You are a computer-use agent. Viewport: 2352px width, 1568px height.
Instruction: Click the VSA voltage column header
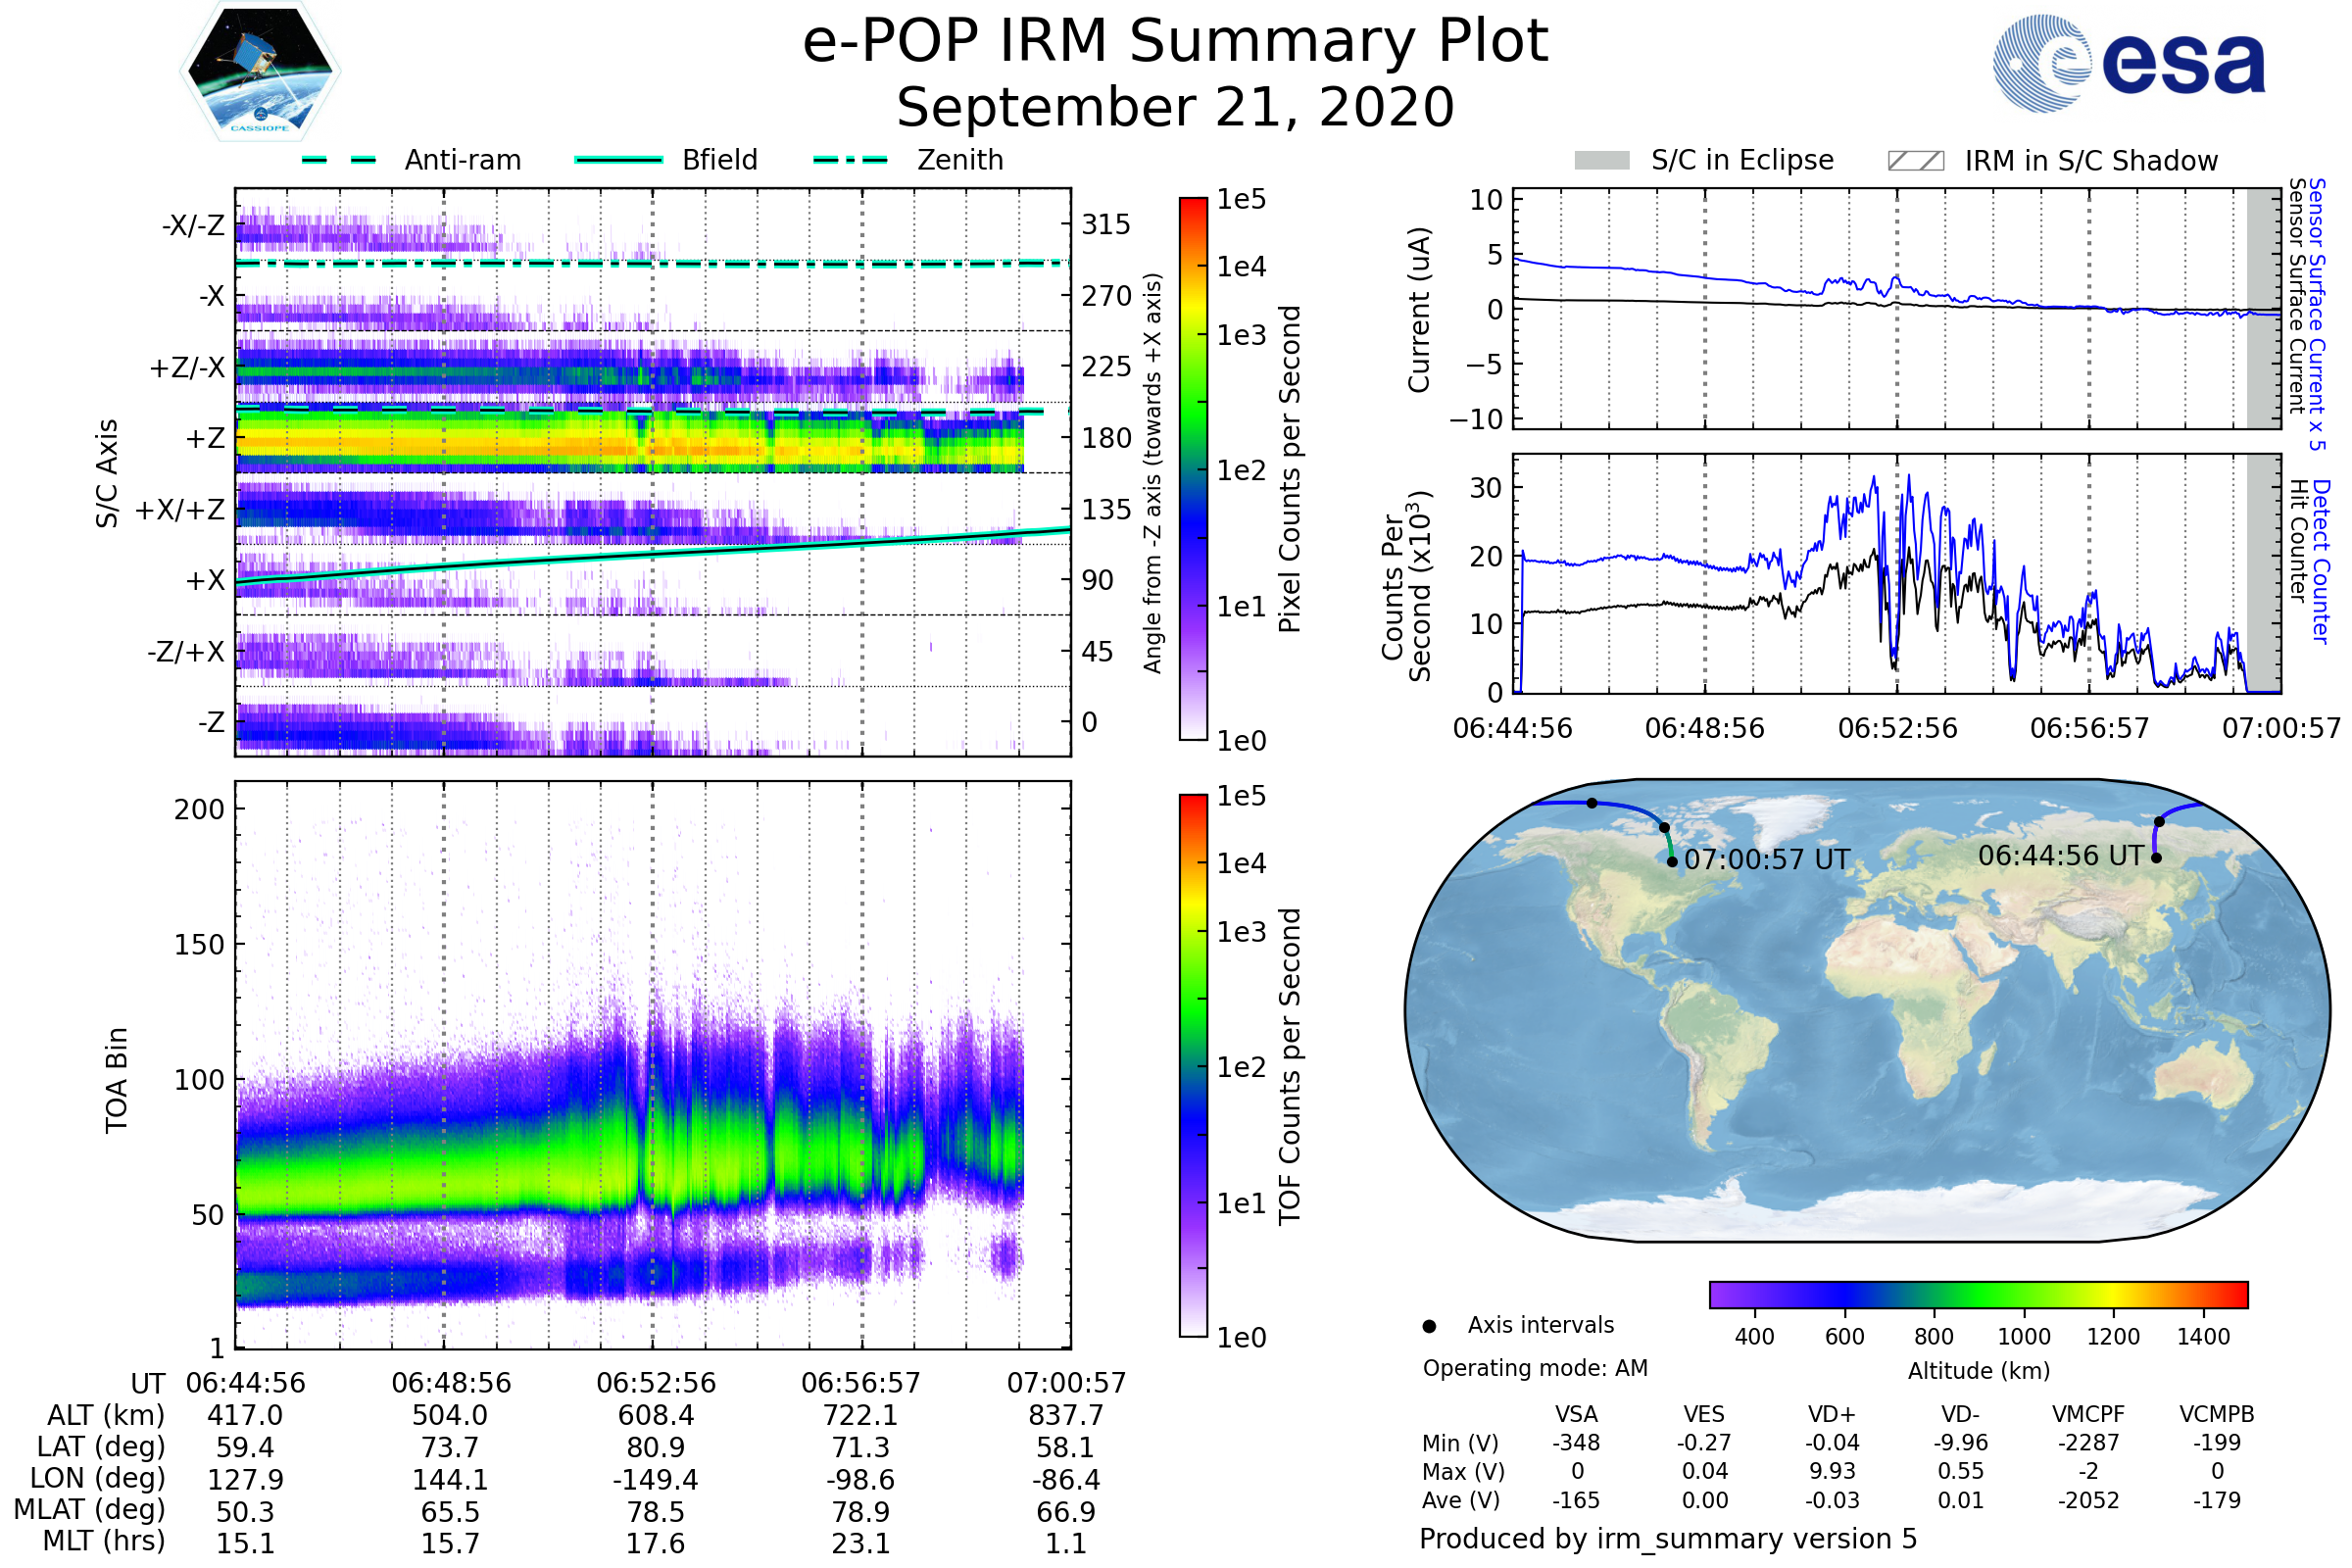[x=1576, y=1414]
